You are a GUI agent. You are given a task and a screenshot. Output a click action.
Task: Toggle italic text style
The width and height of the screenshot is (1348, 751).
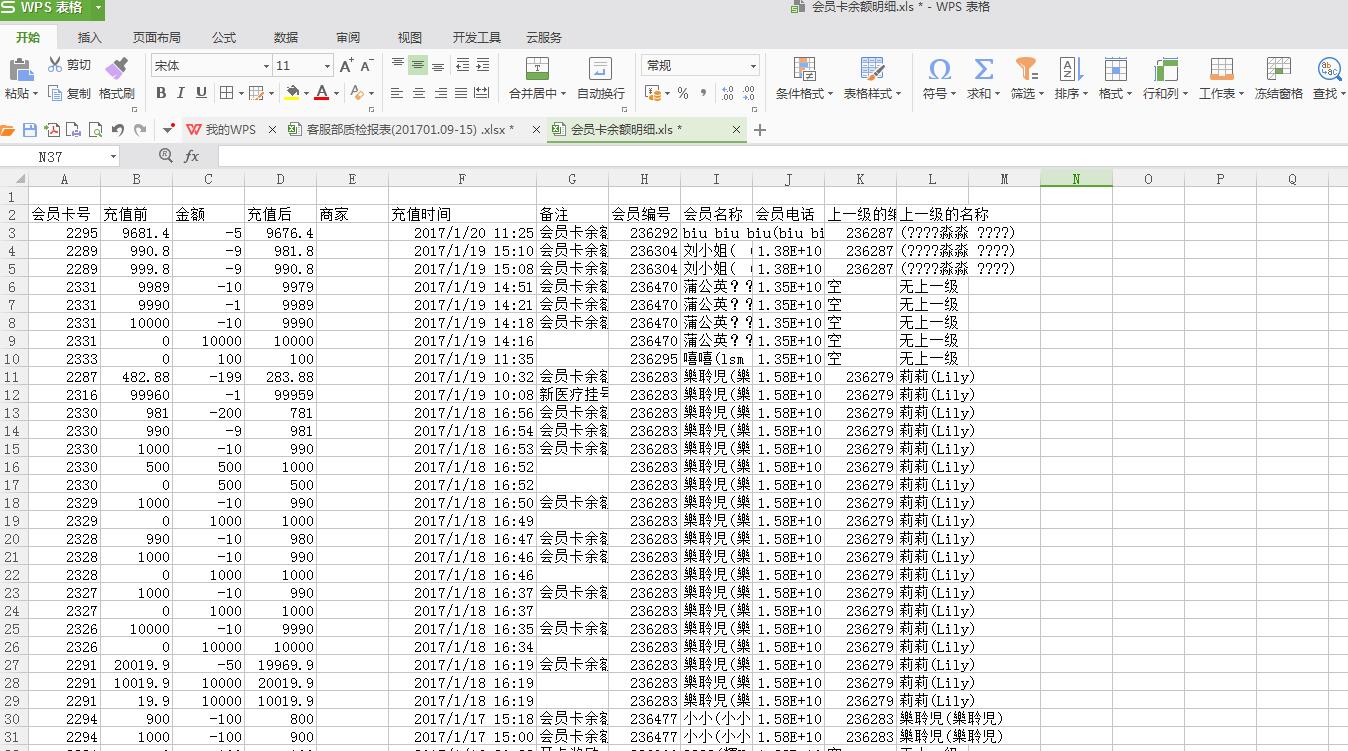point(181,93)
